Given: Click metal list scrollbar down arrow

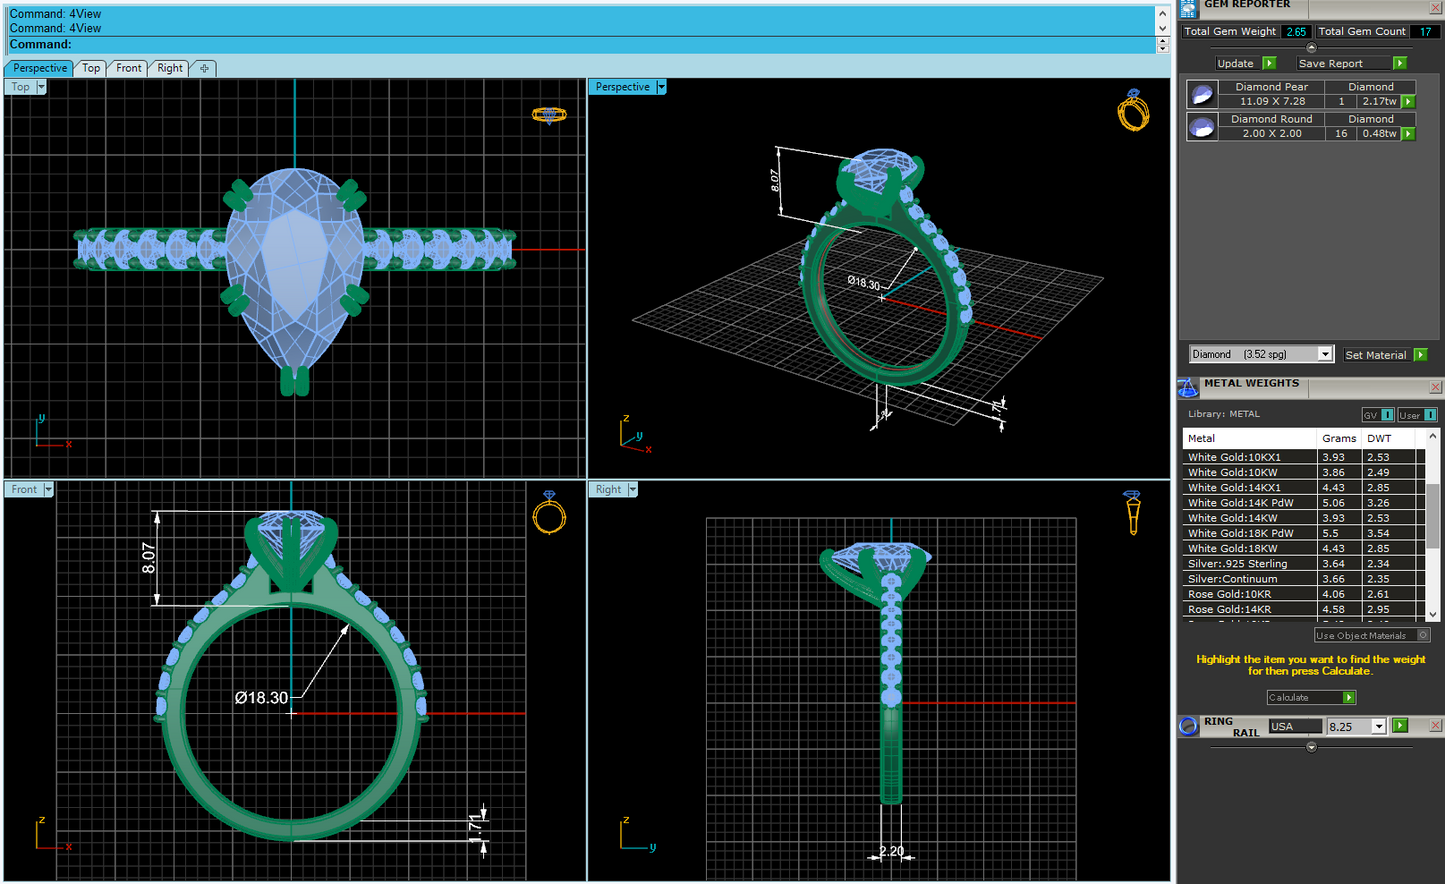Looking at the screenshot, I should [1433, 613].
